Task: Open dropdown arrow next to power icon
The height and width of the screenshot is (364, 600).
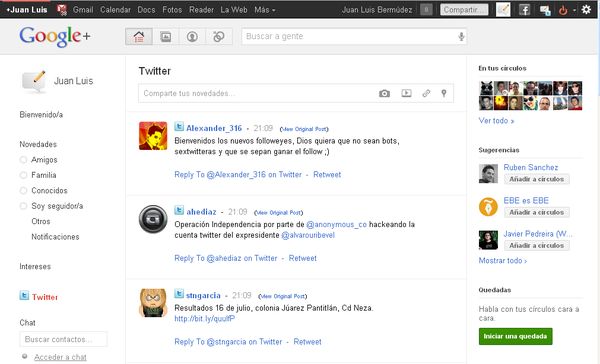Action: [x=574, y=10]
